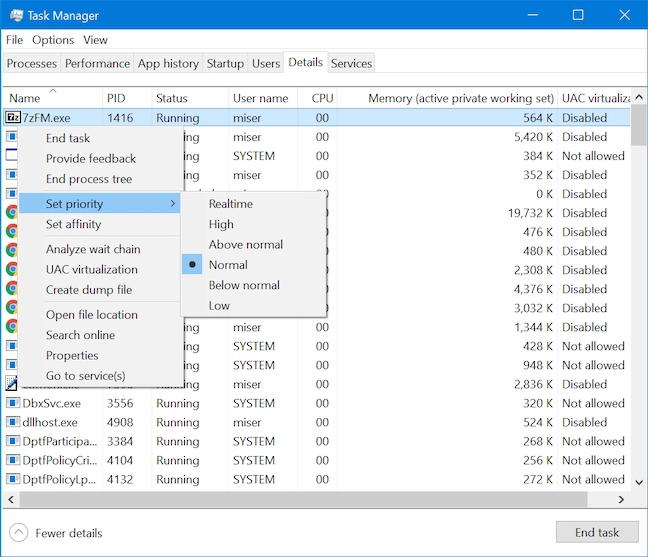Click the horizontal scrollbar thumb
648x557 pixels.
tap(303, 499)
